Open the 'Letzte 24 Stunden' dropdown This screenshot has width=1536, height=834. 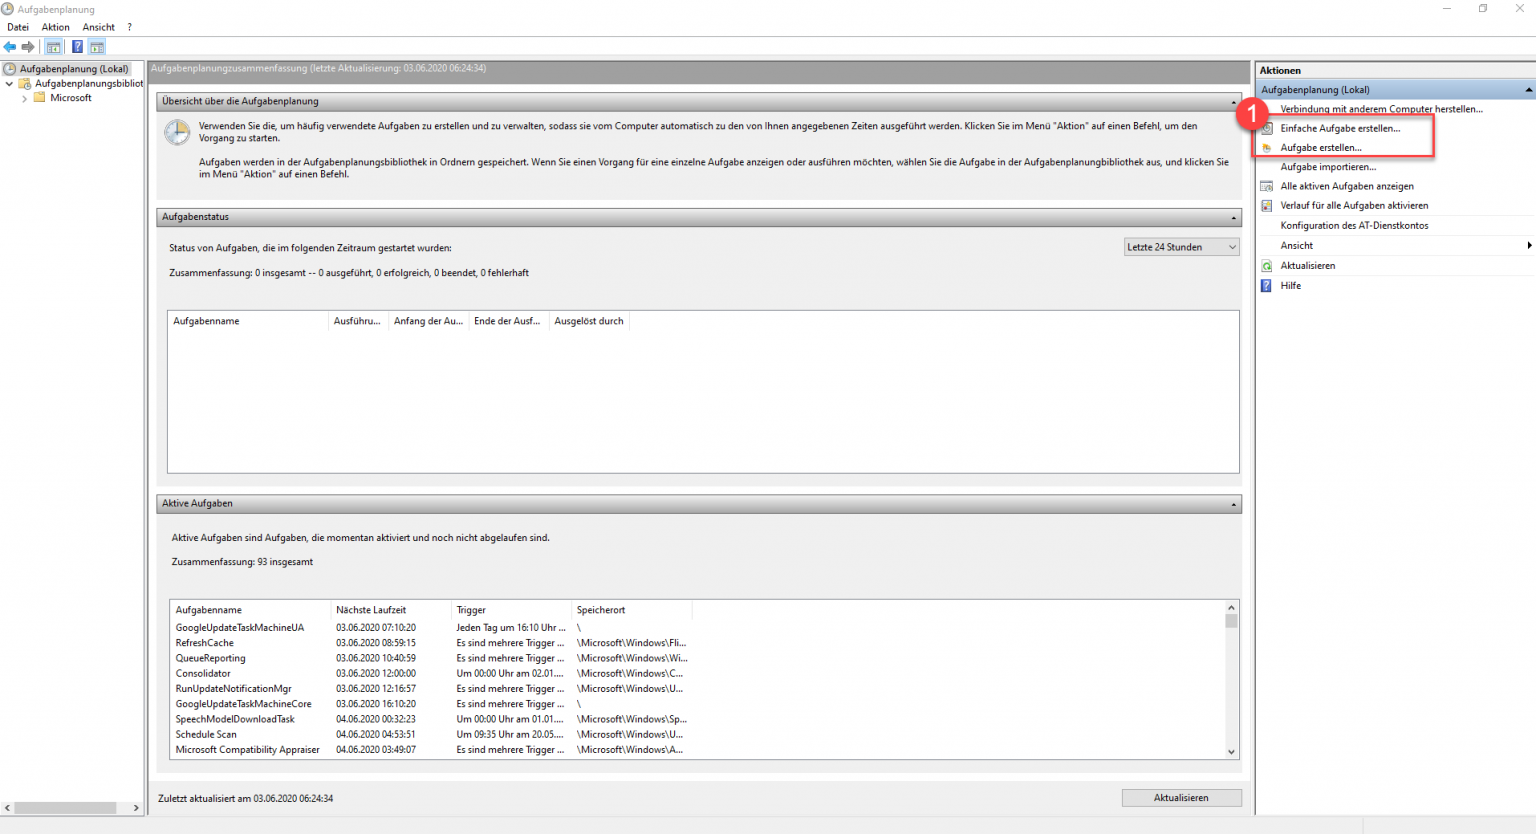tap(1229, 246)
